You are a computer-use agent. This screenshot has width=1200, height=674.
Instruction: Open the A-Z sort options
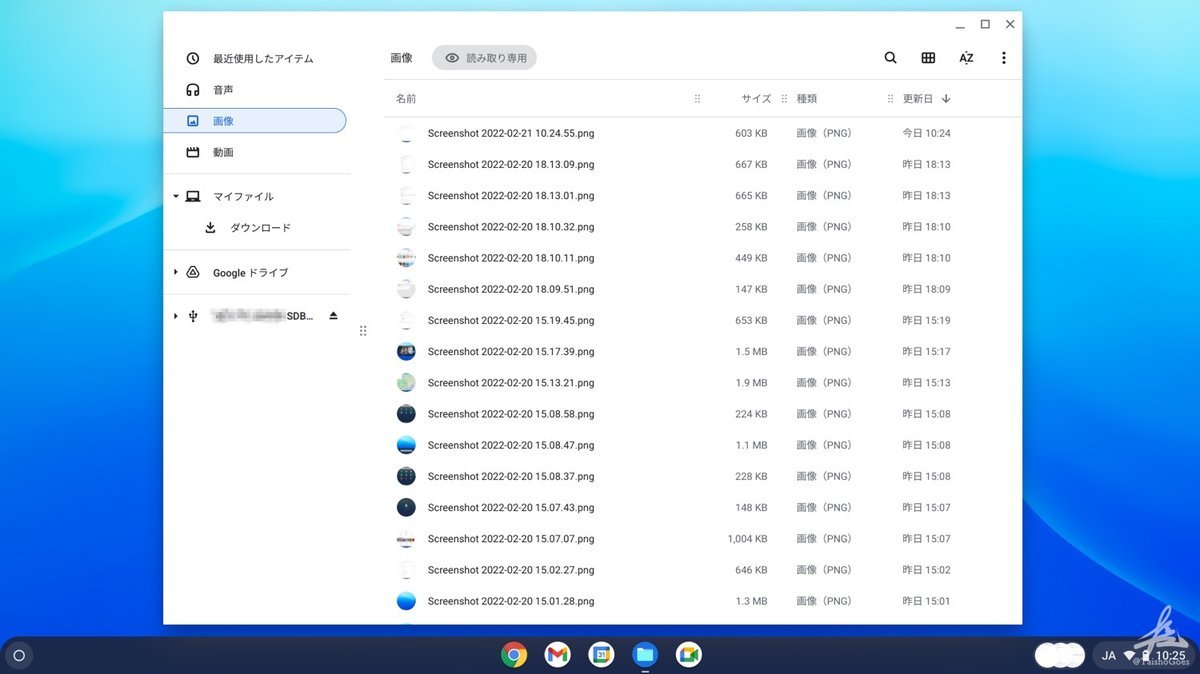(x=966, y=57)
